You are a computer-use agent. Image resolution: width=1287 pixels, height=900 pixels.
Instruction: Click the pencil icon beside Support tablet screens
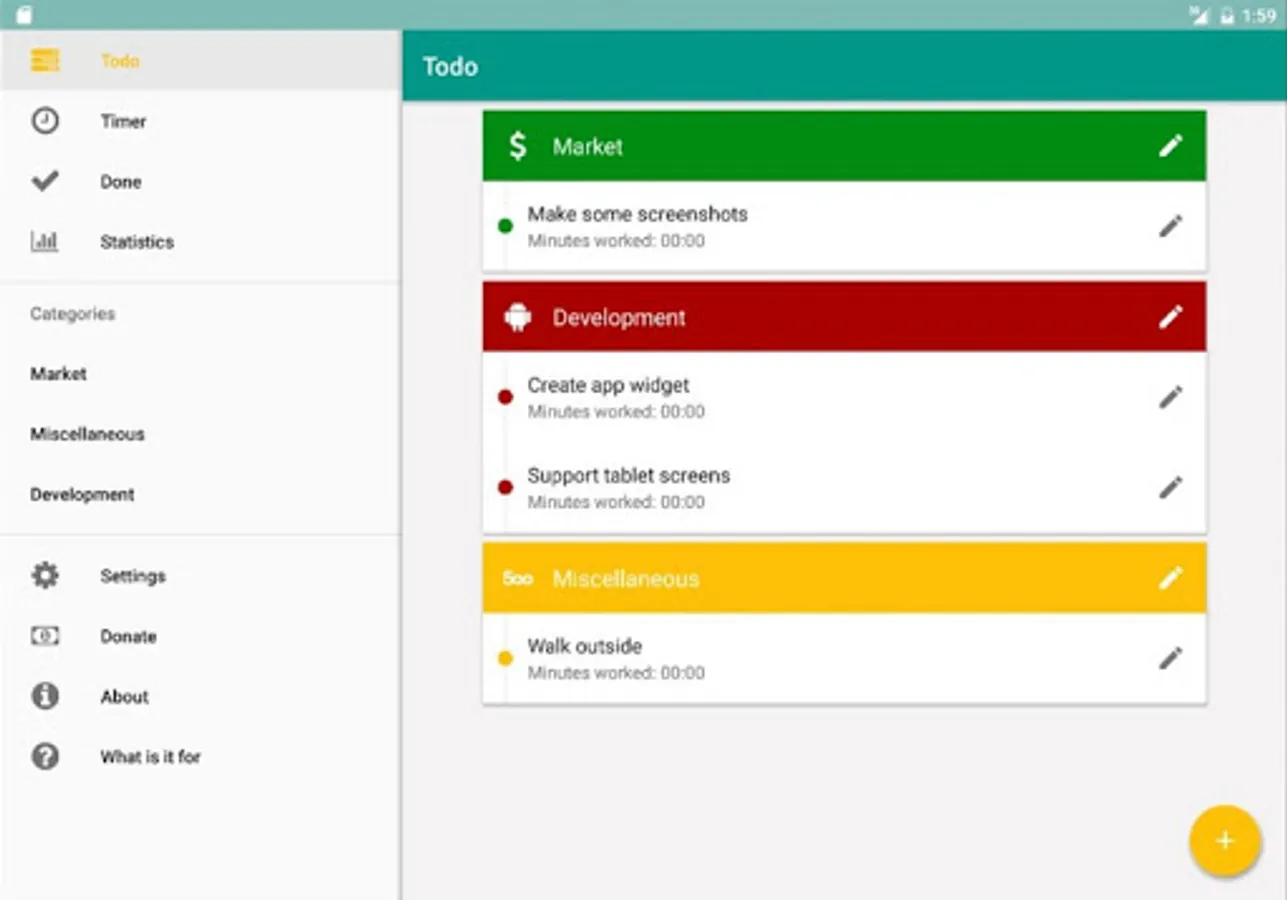(x=1170, y=487)
